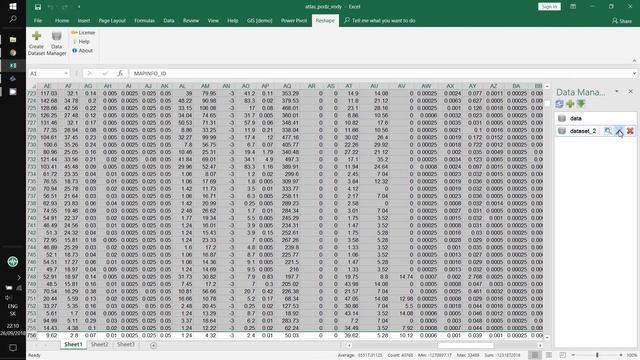
Task: Switch to the Insert ribbon tab
Action: pos(84,20)
